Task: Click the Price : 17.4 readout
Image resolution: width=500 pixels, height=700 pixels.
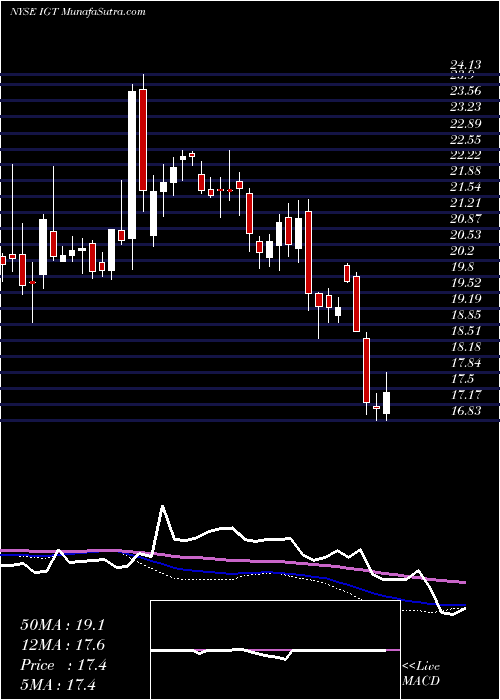Action: 63,665
